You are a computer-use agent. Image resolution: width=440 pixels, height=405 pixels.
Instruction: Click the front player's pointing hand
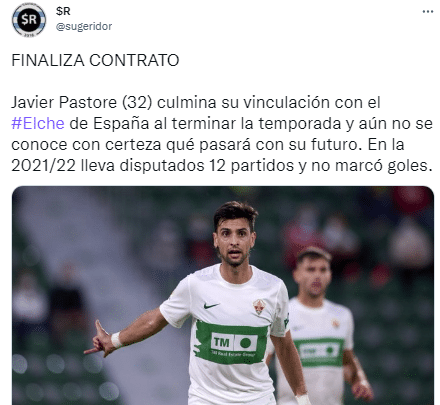click(x=99, y=339)
